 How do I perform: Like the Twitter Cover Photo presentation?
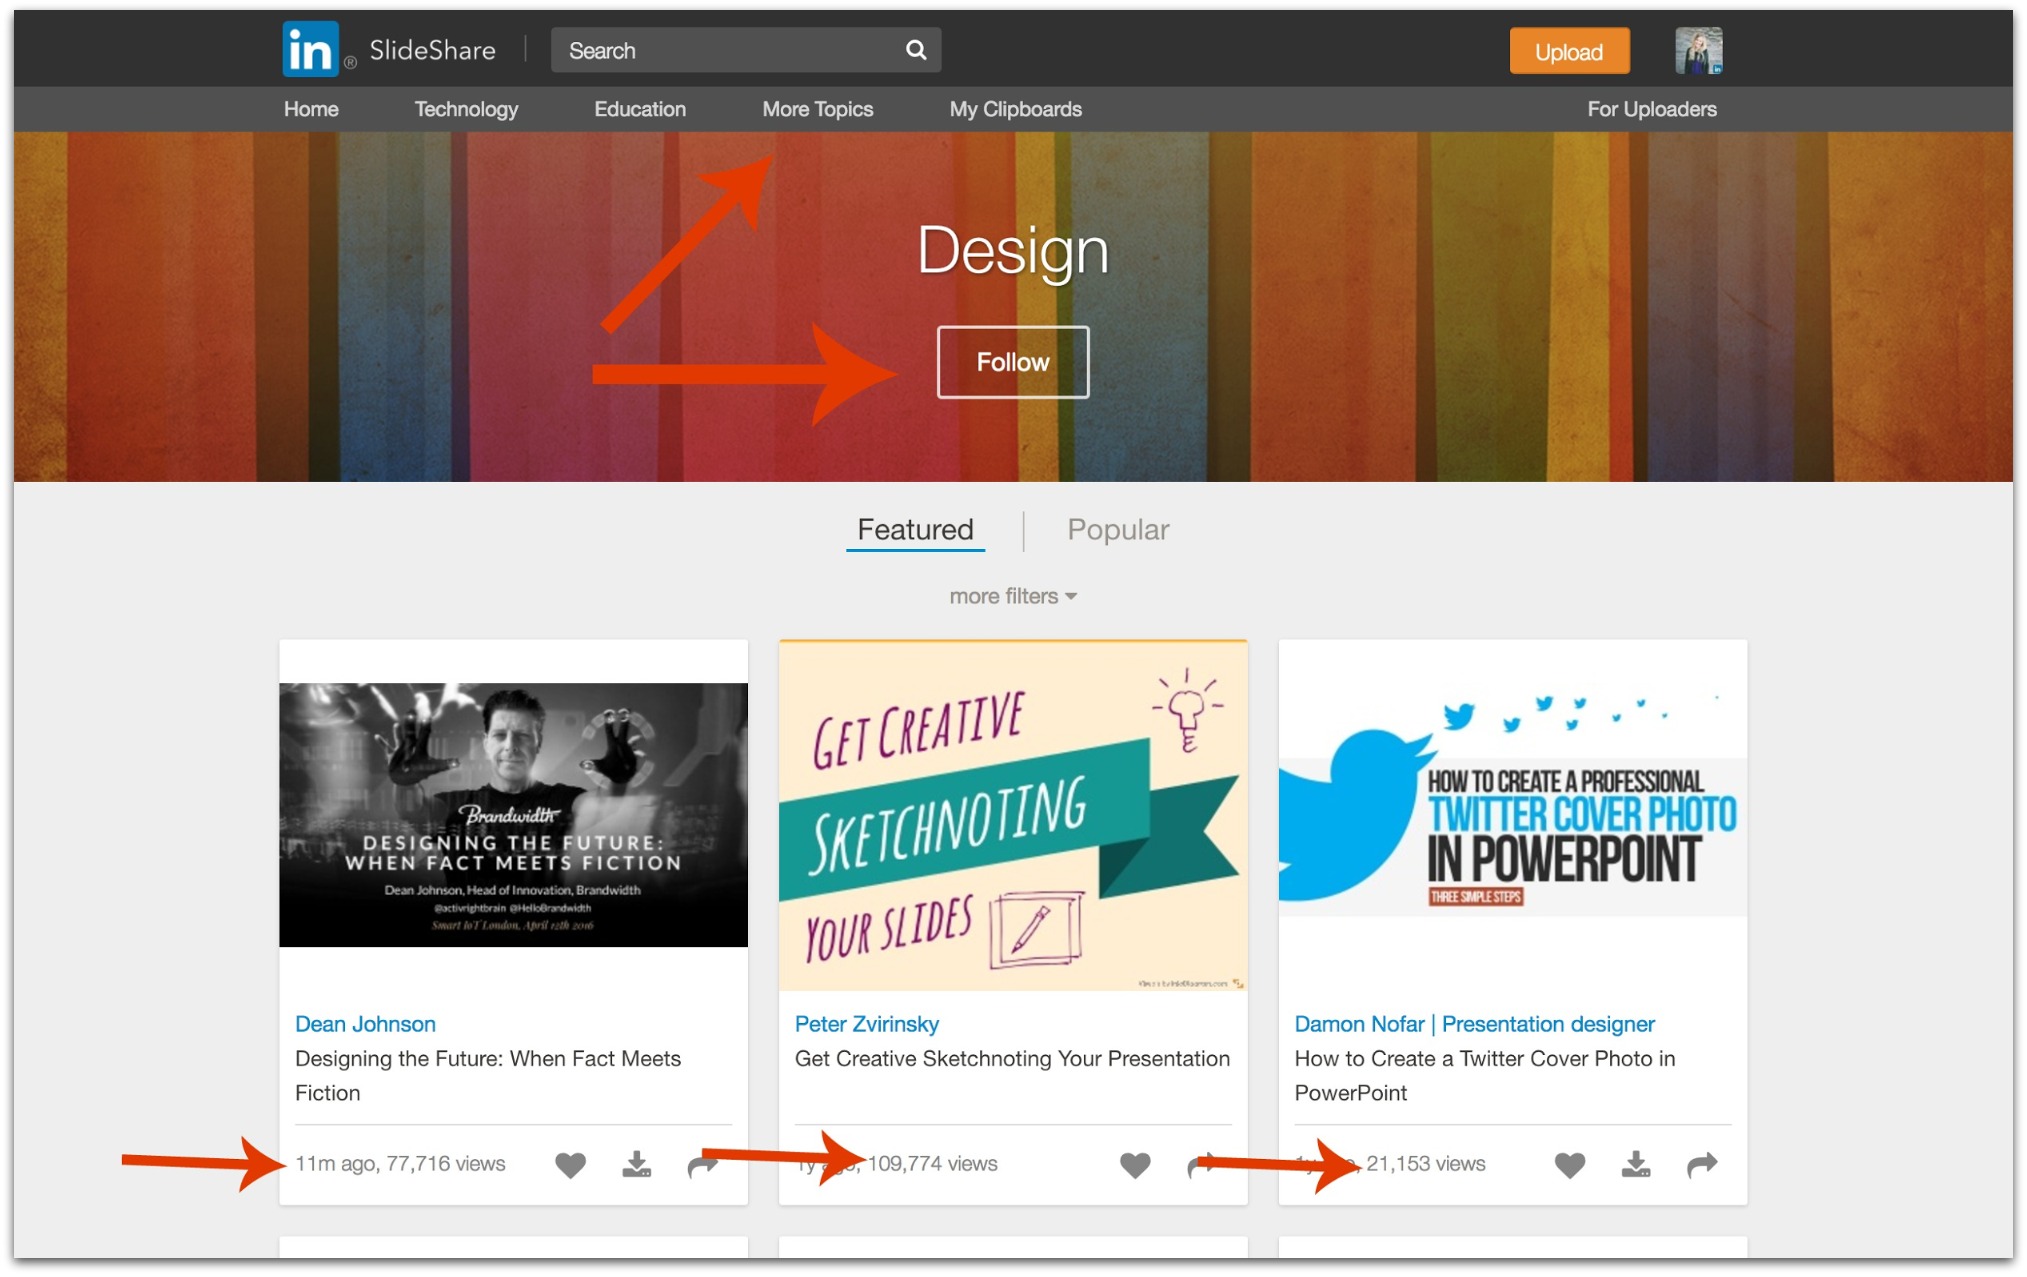point(1569,1164)
